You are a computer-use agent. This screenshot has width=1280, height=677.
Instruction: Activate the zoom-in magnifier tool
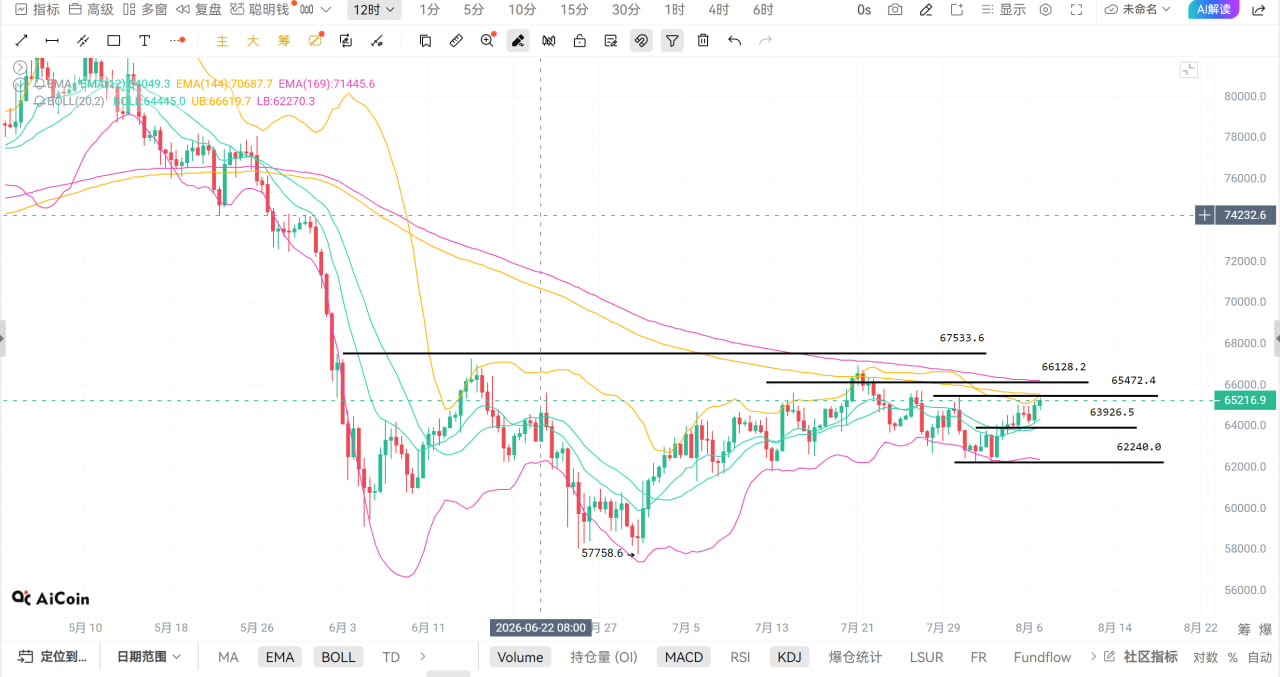coord(487,41)
